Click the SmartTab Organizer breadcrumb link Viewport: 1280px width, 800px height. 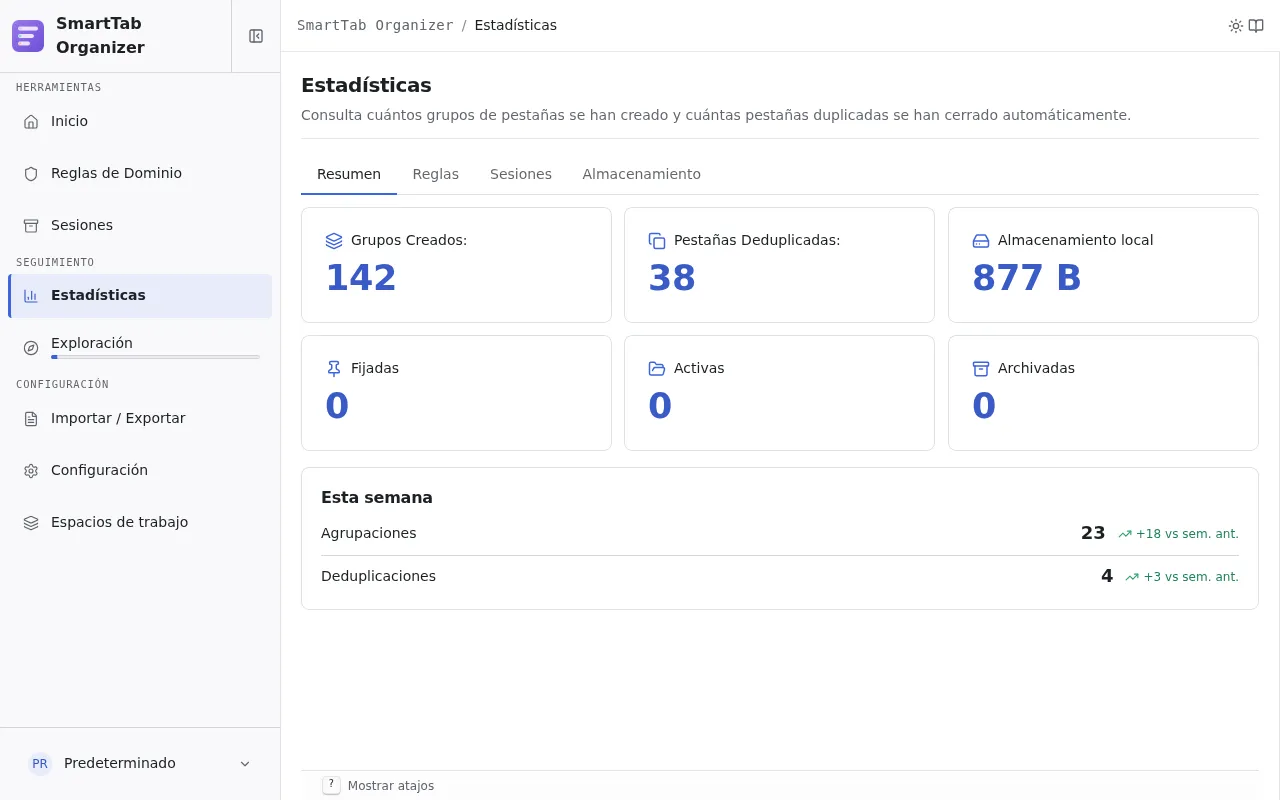point(375,25)
